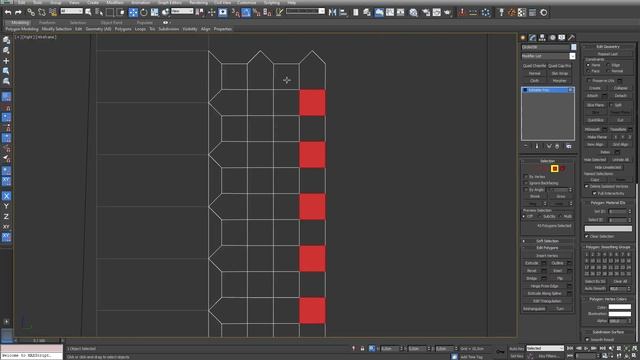Click the Play Animation button
Image resolution: width=640 pixels, height=360 pixels.
click(x=586, y=348)
